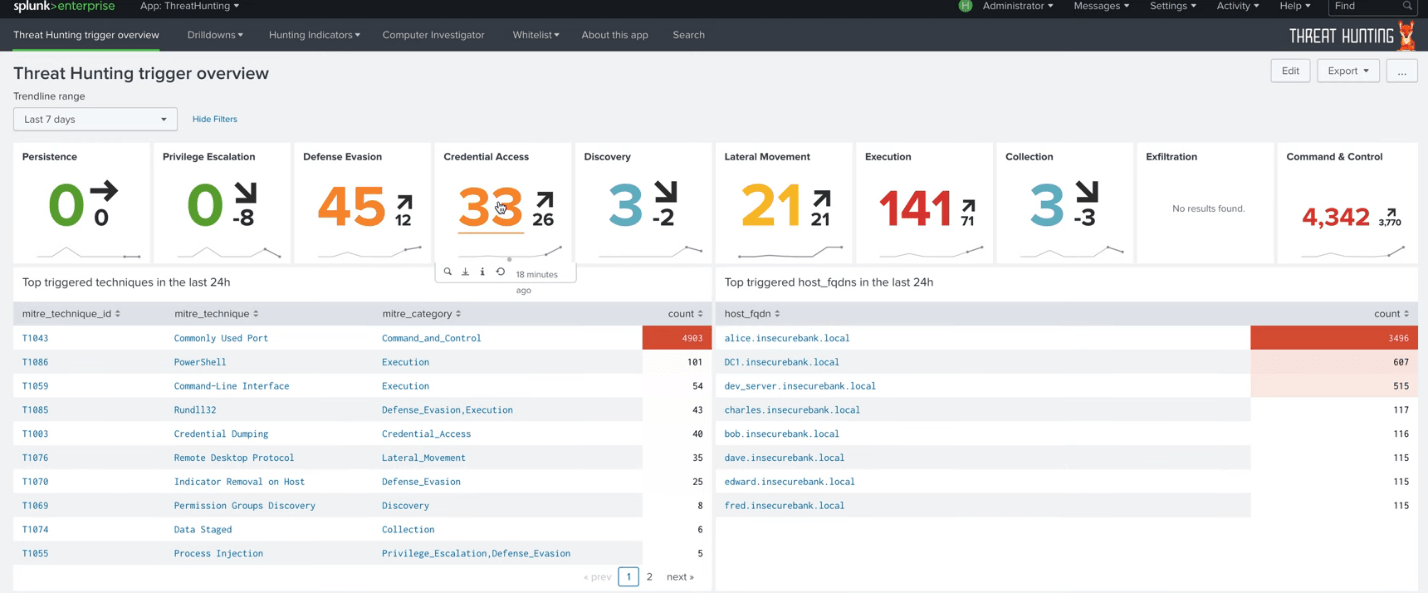Switch to the Computer Investigator tab

tap(433, 34)
